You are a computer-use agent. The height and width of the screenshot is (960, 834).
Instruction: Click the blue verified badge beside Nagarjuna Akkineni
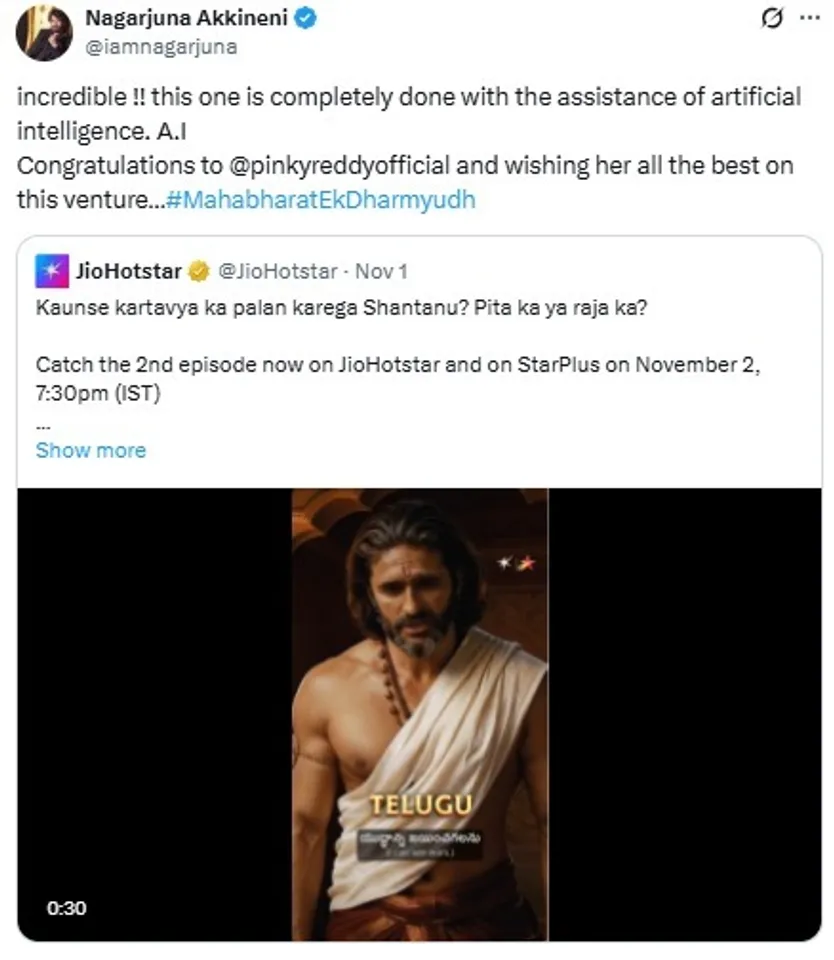[303, 17]
